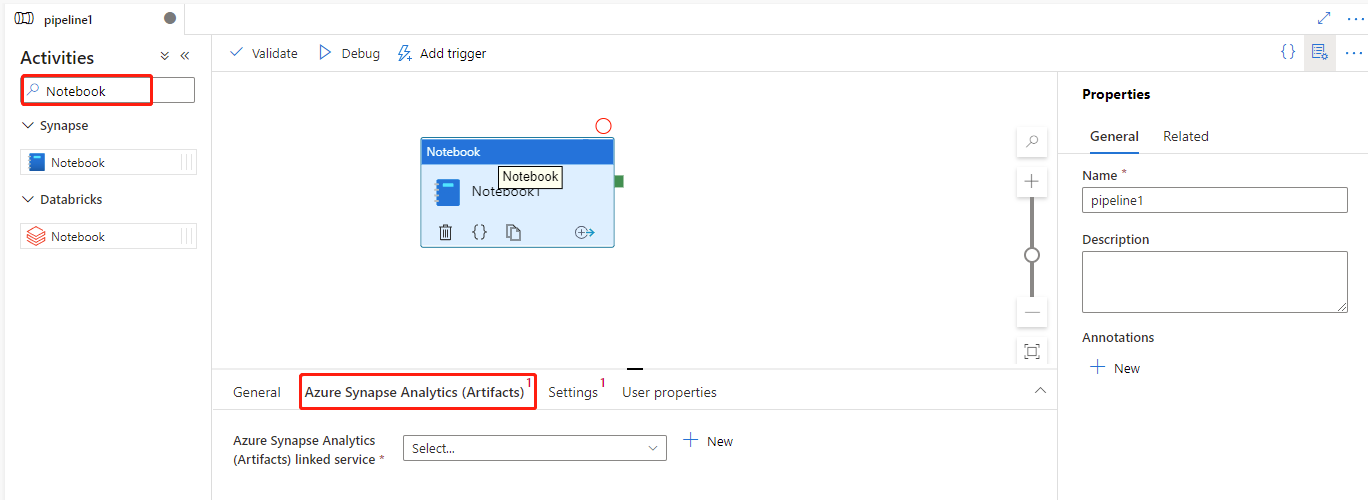
Task: Click the Databricks layered icon
Action: [36, 236]
